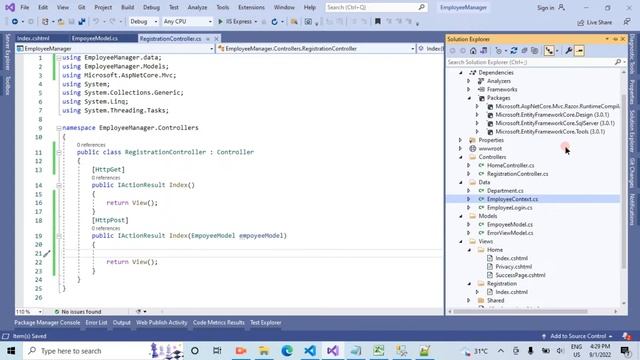Open the Output tab
This screenshot has width=640, height=360.
(122, 322)
